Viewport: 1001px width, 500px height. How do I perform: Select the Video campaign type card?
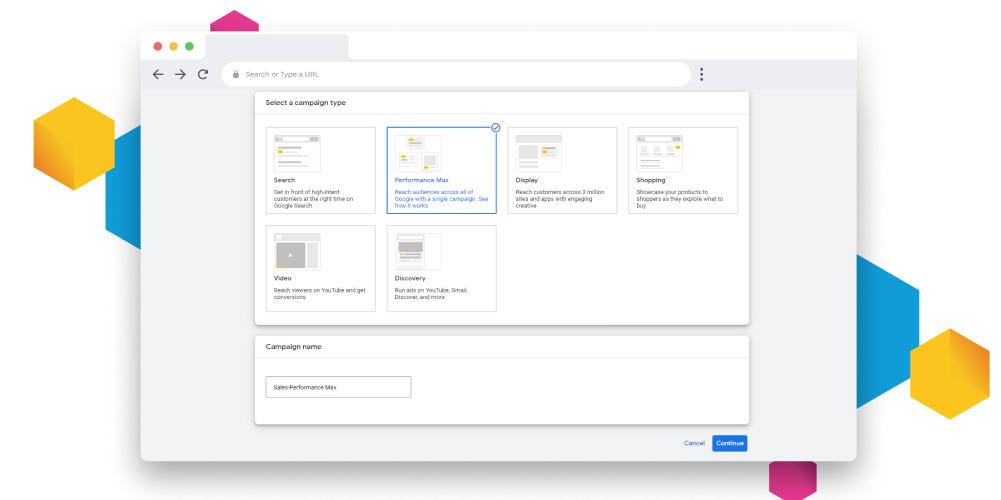[x=320, y=268]
